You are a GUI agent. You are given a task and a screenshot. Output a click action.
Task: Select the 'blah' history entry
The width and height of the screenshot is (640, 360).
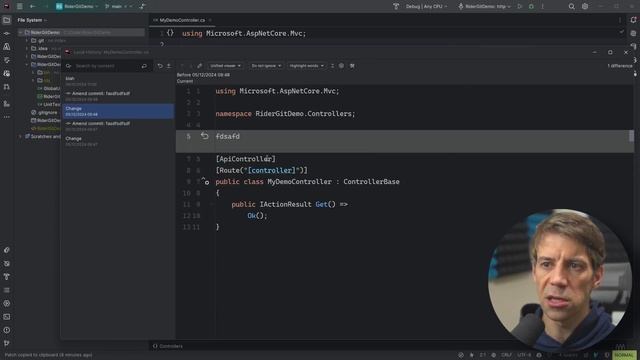118,81
